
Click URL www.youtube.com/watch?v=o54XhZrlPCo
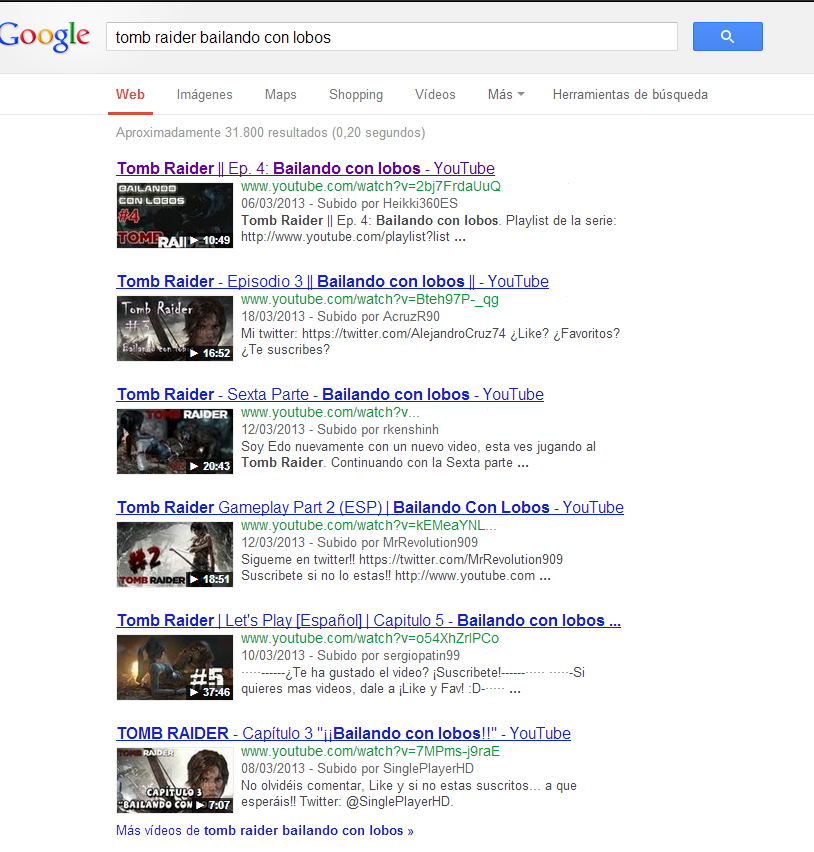click(x=370, y=638)
